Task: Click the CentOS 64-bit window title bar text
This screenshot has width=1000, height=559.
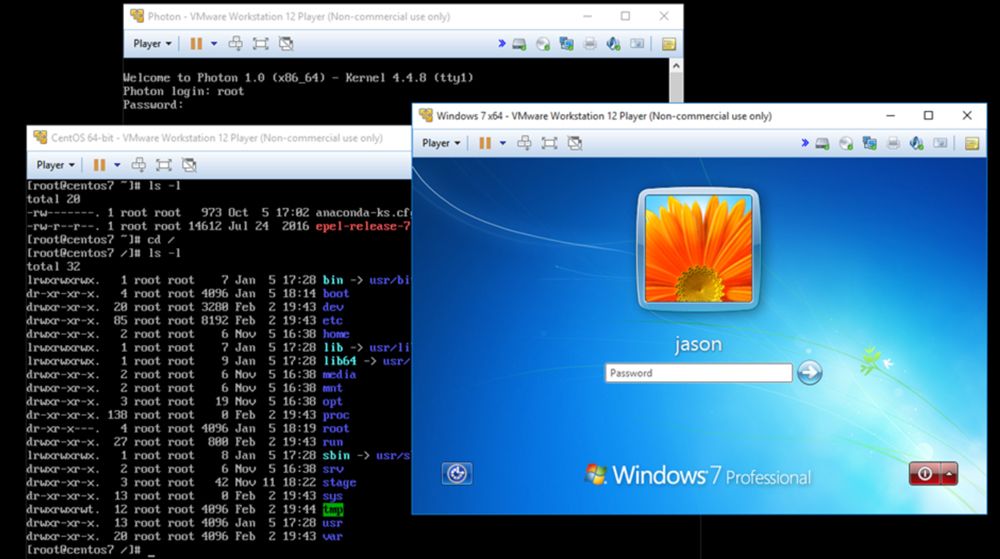Action: pyautogui.click(x=217, y=138)
